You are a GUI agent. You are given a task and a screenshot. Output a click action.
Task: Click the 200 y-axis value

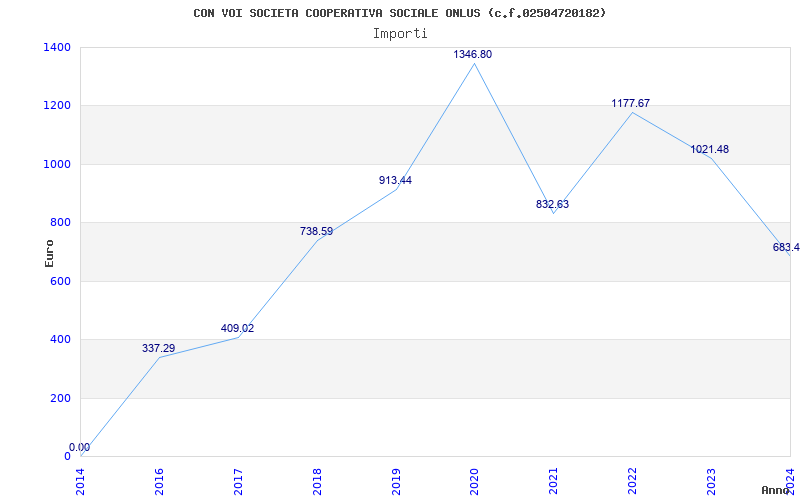61,398
